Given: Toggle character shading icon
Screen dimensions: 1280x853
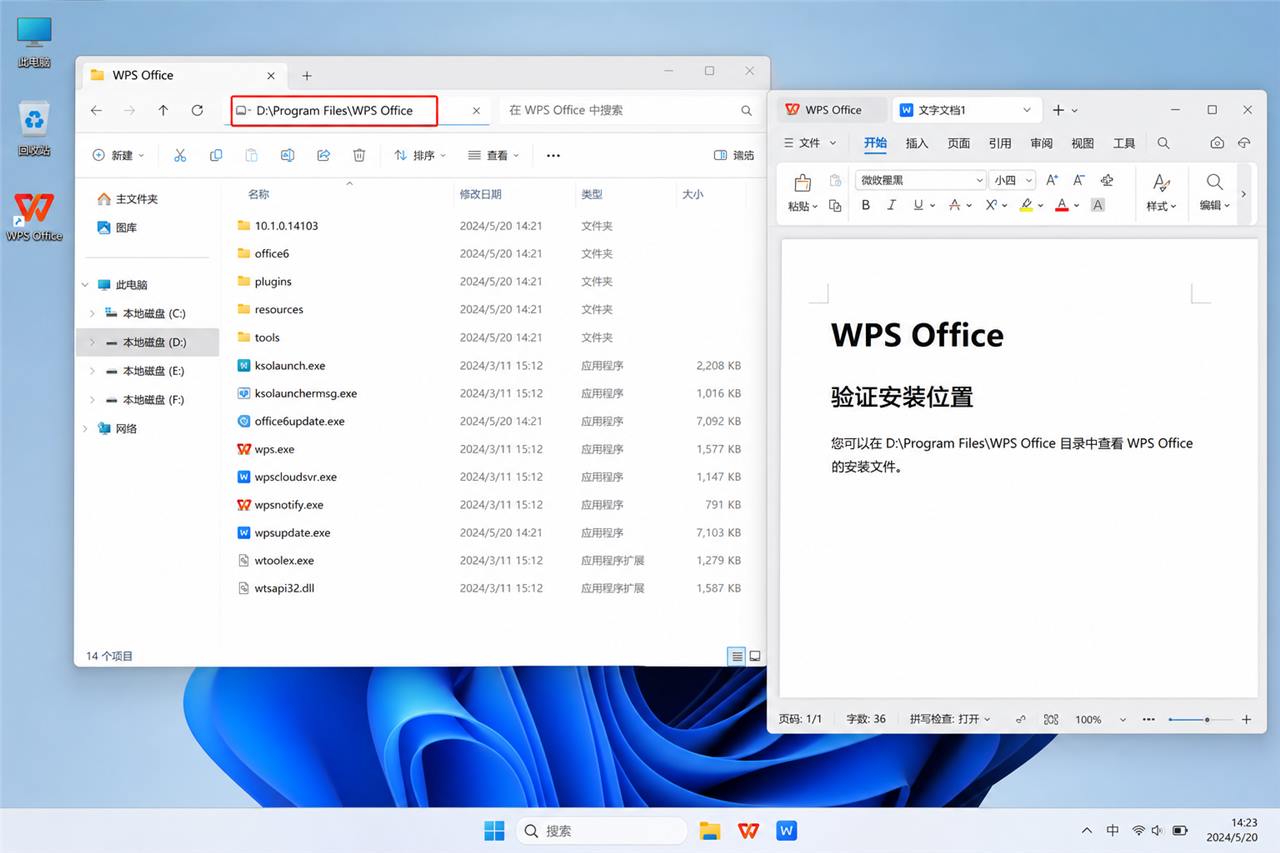Looking at the screenshot, I should [x=1097, y=205].
